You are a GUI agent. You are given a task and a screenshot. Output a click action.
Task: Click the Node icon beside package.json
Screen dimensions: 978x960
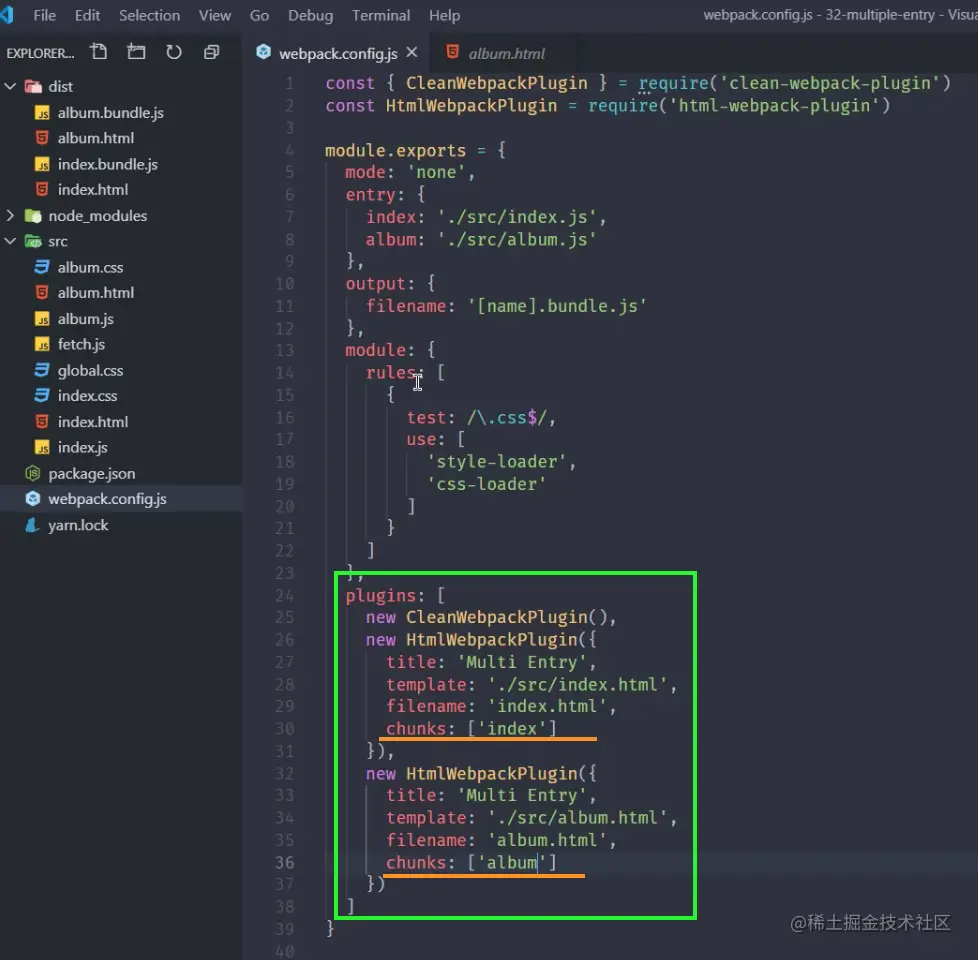coord(32,473)
